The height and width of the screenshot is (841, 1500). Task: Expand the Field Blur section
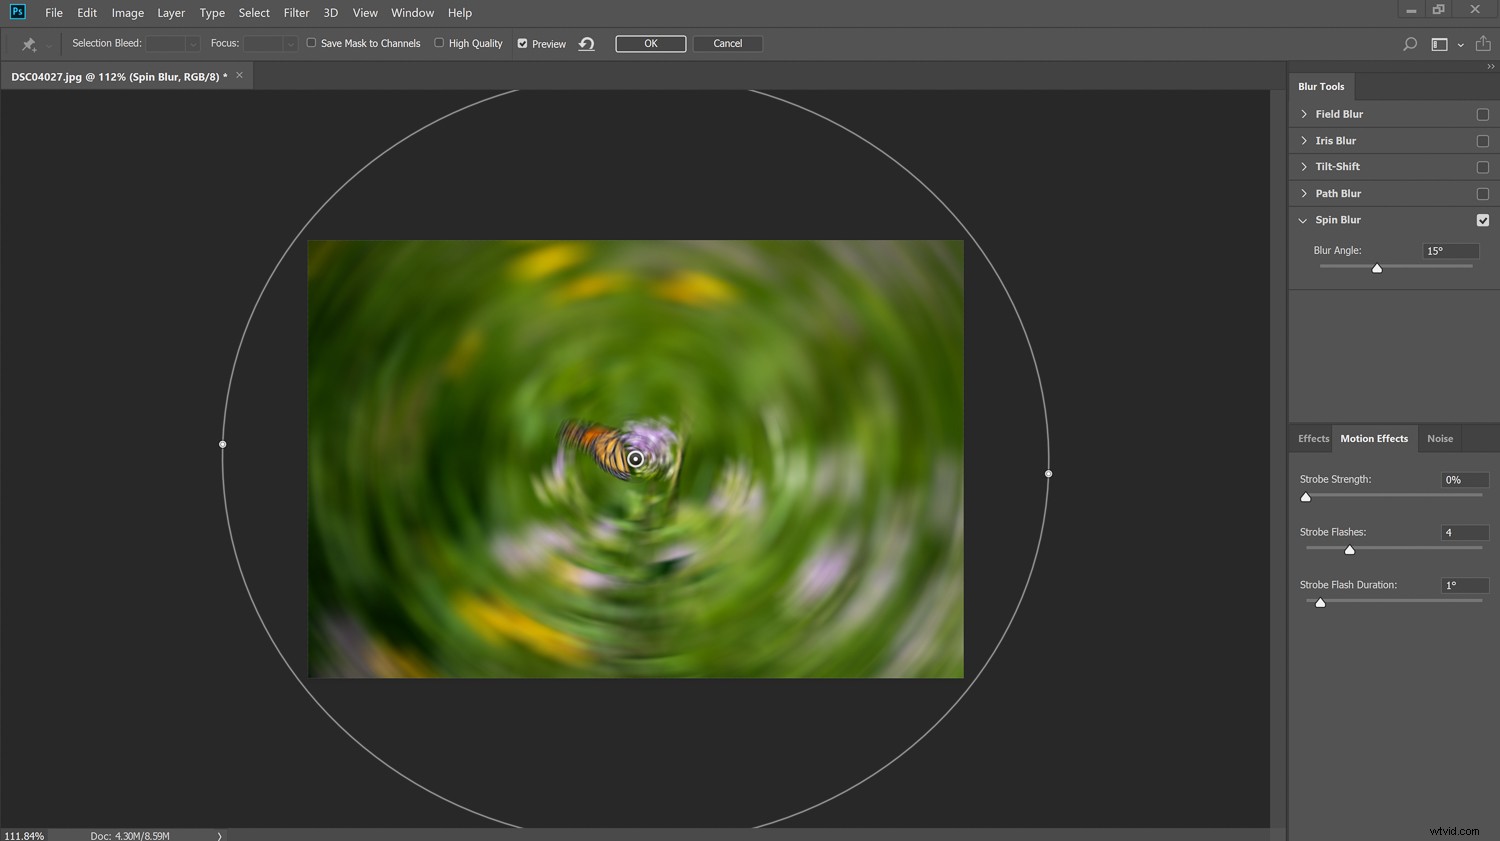coord(1303,114)
